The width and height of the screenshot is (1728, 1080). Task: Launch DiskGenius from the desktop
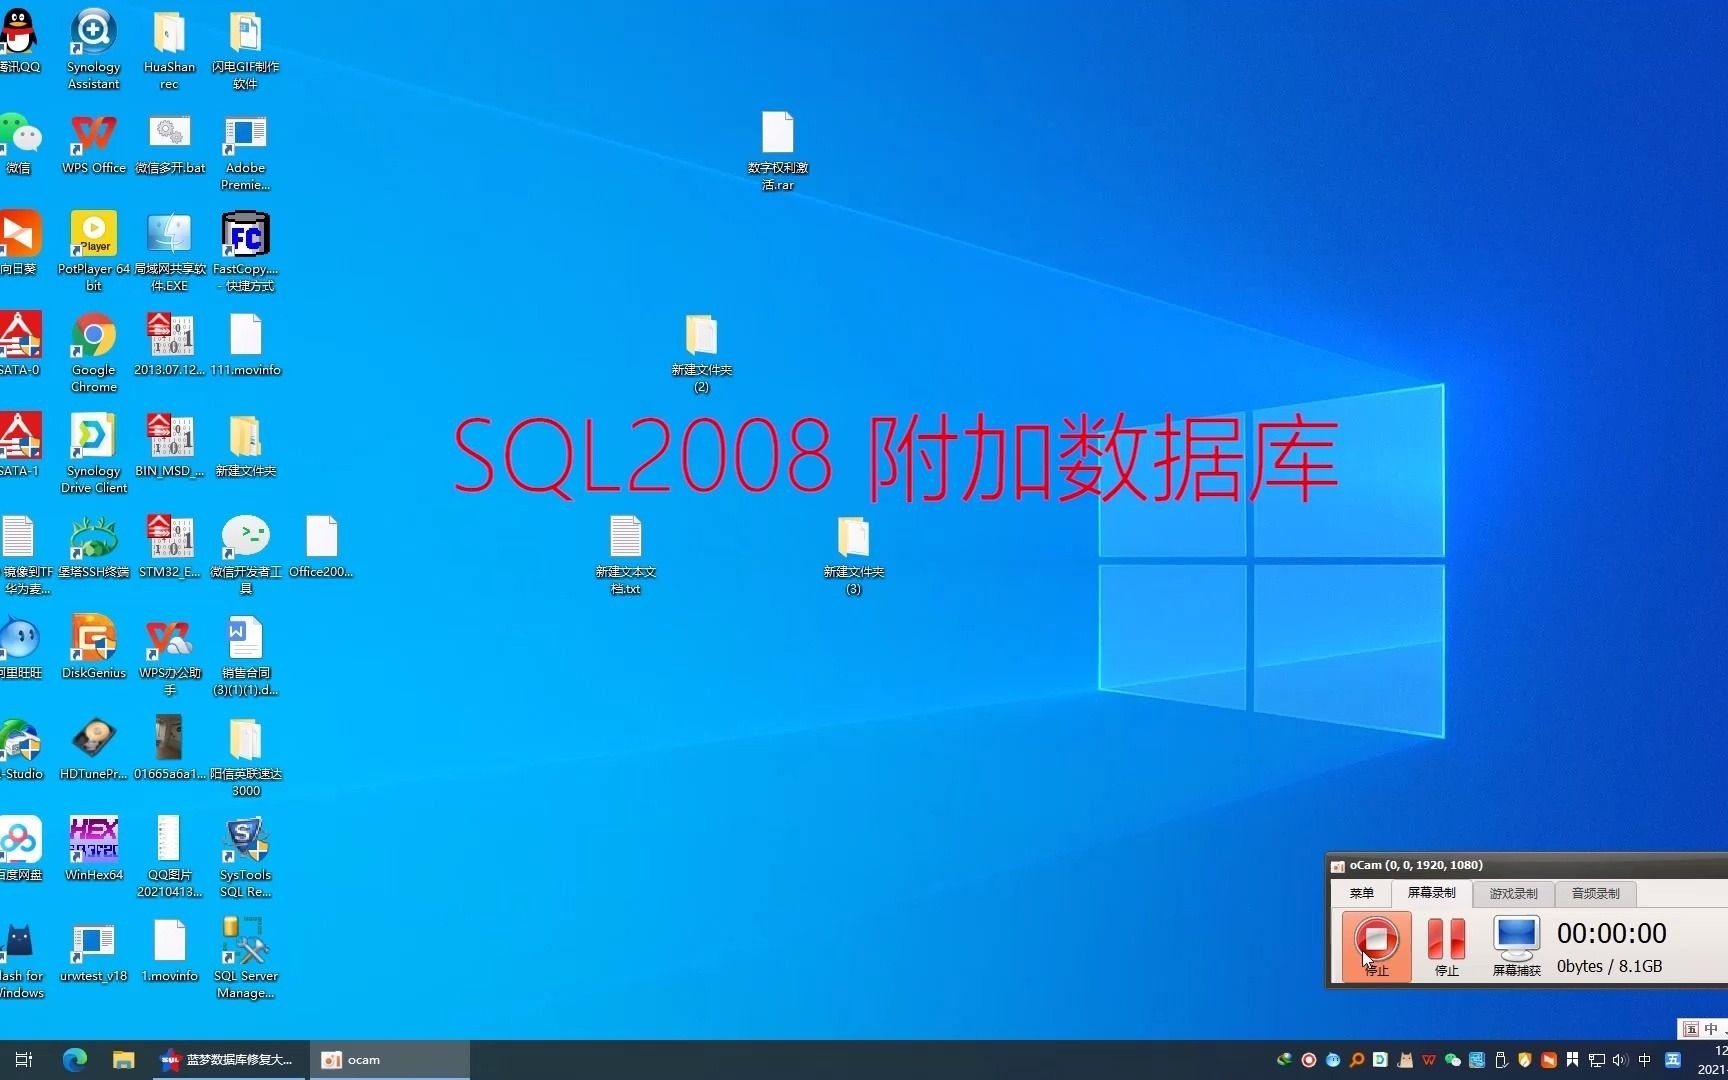(x=93, y=647)
